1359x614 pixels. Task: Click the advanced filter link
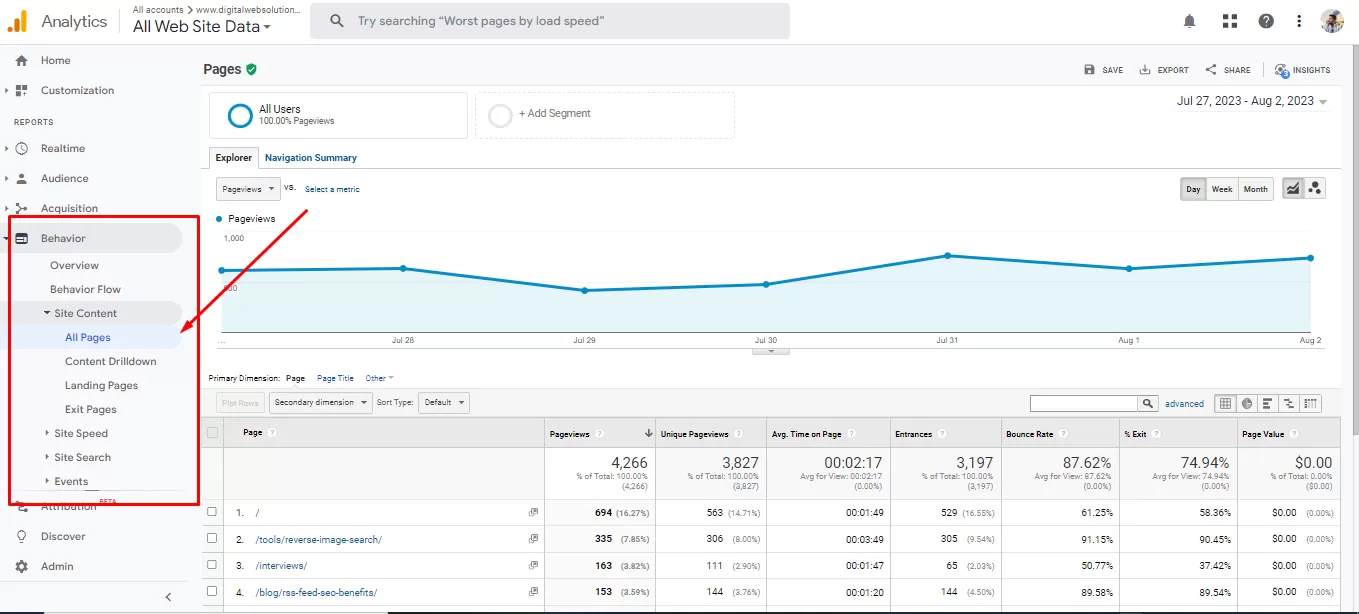click(x=1184, y=404)
